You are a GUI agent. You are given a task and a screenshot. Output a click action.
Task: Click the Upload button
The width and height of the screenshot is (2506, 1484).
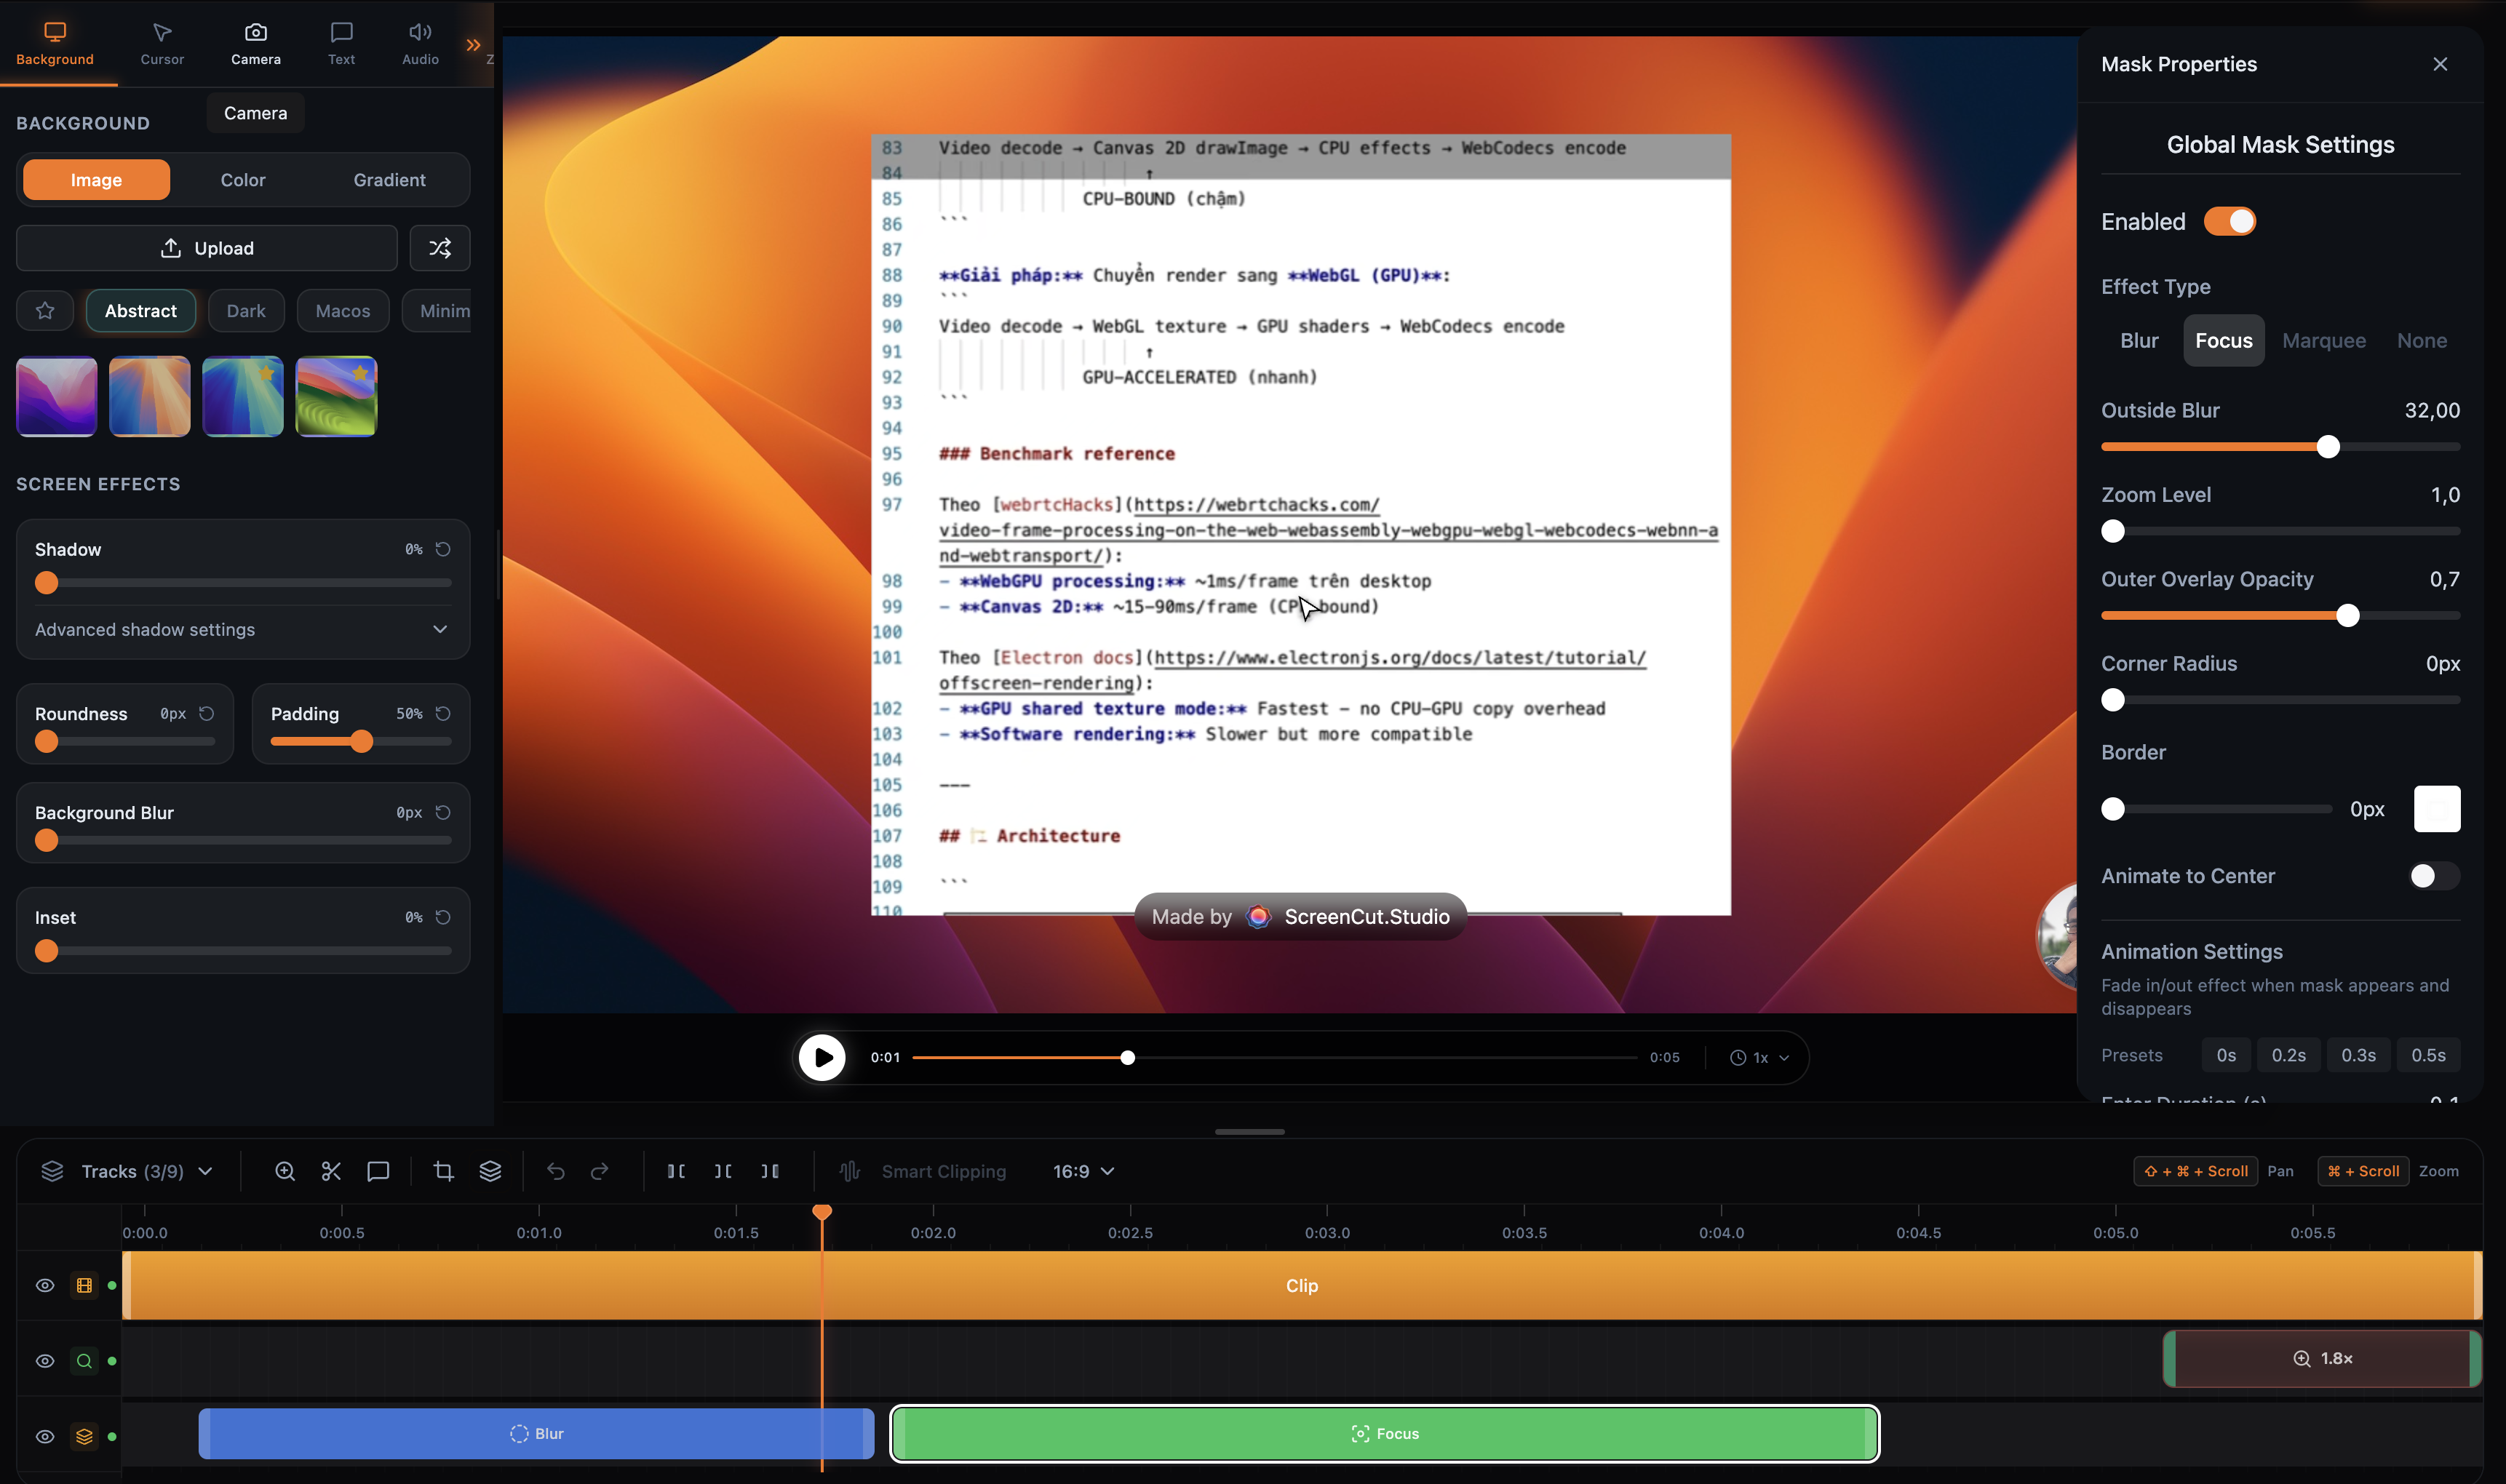click(206, 247)
